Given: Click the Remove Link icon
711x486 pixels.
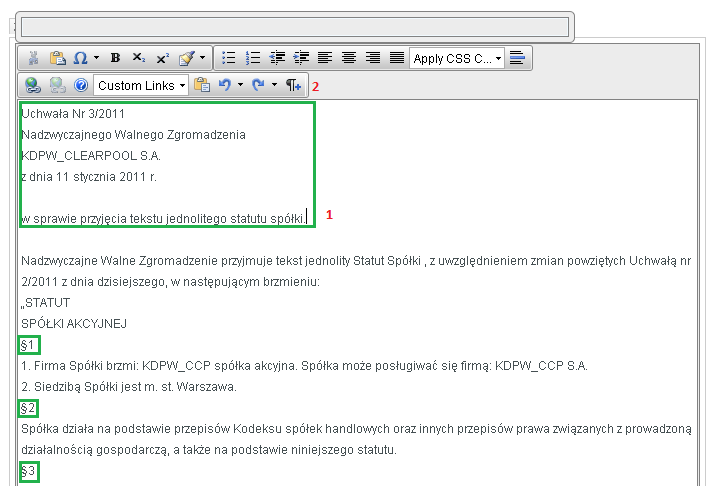Looking at the screenshot, I should pyautogui.click(x=57, y=85).
